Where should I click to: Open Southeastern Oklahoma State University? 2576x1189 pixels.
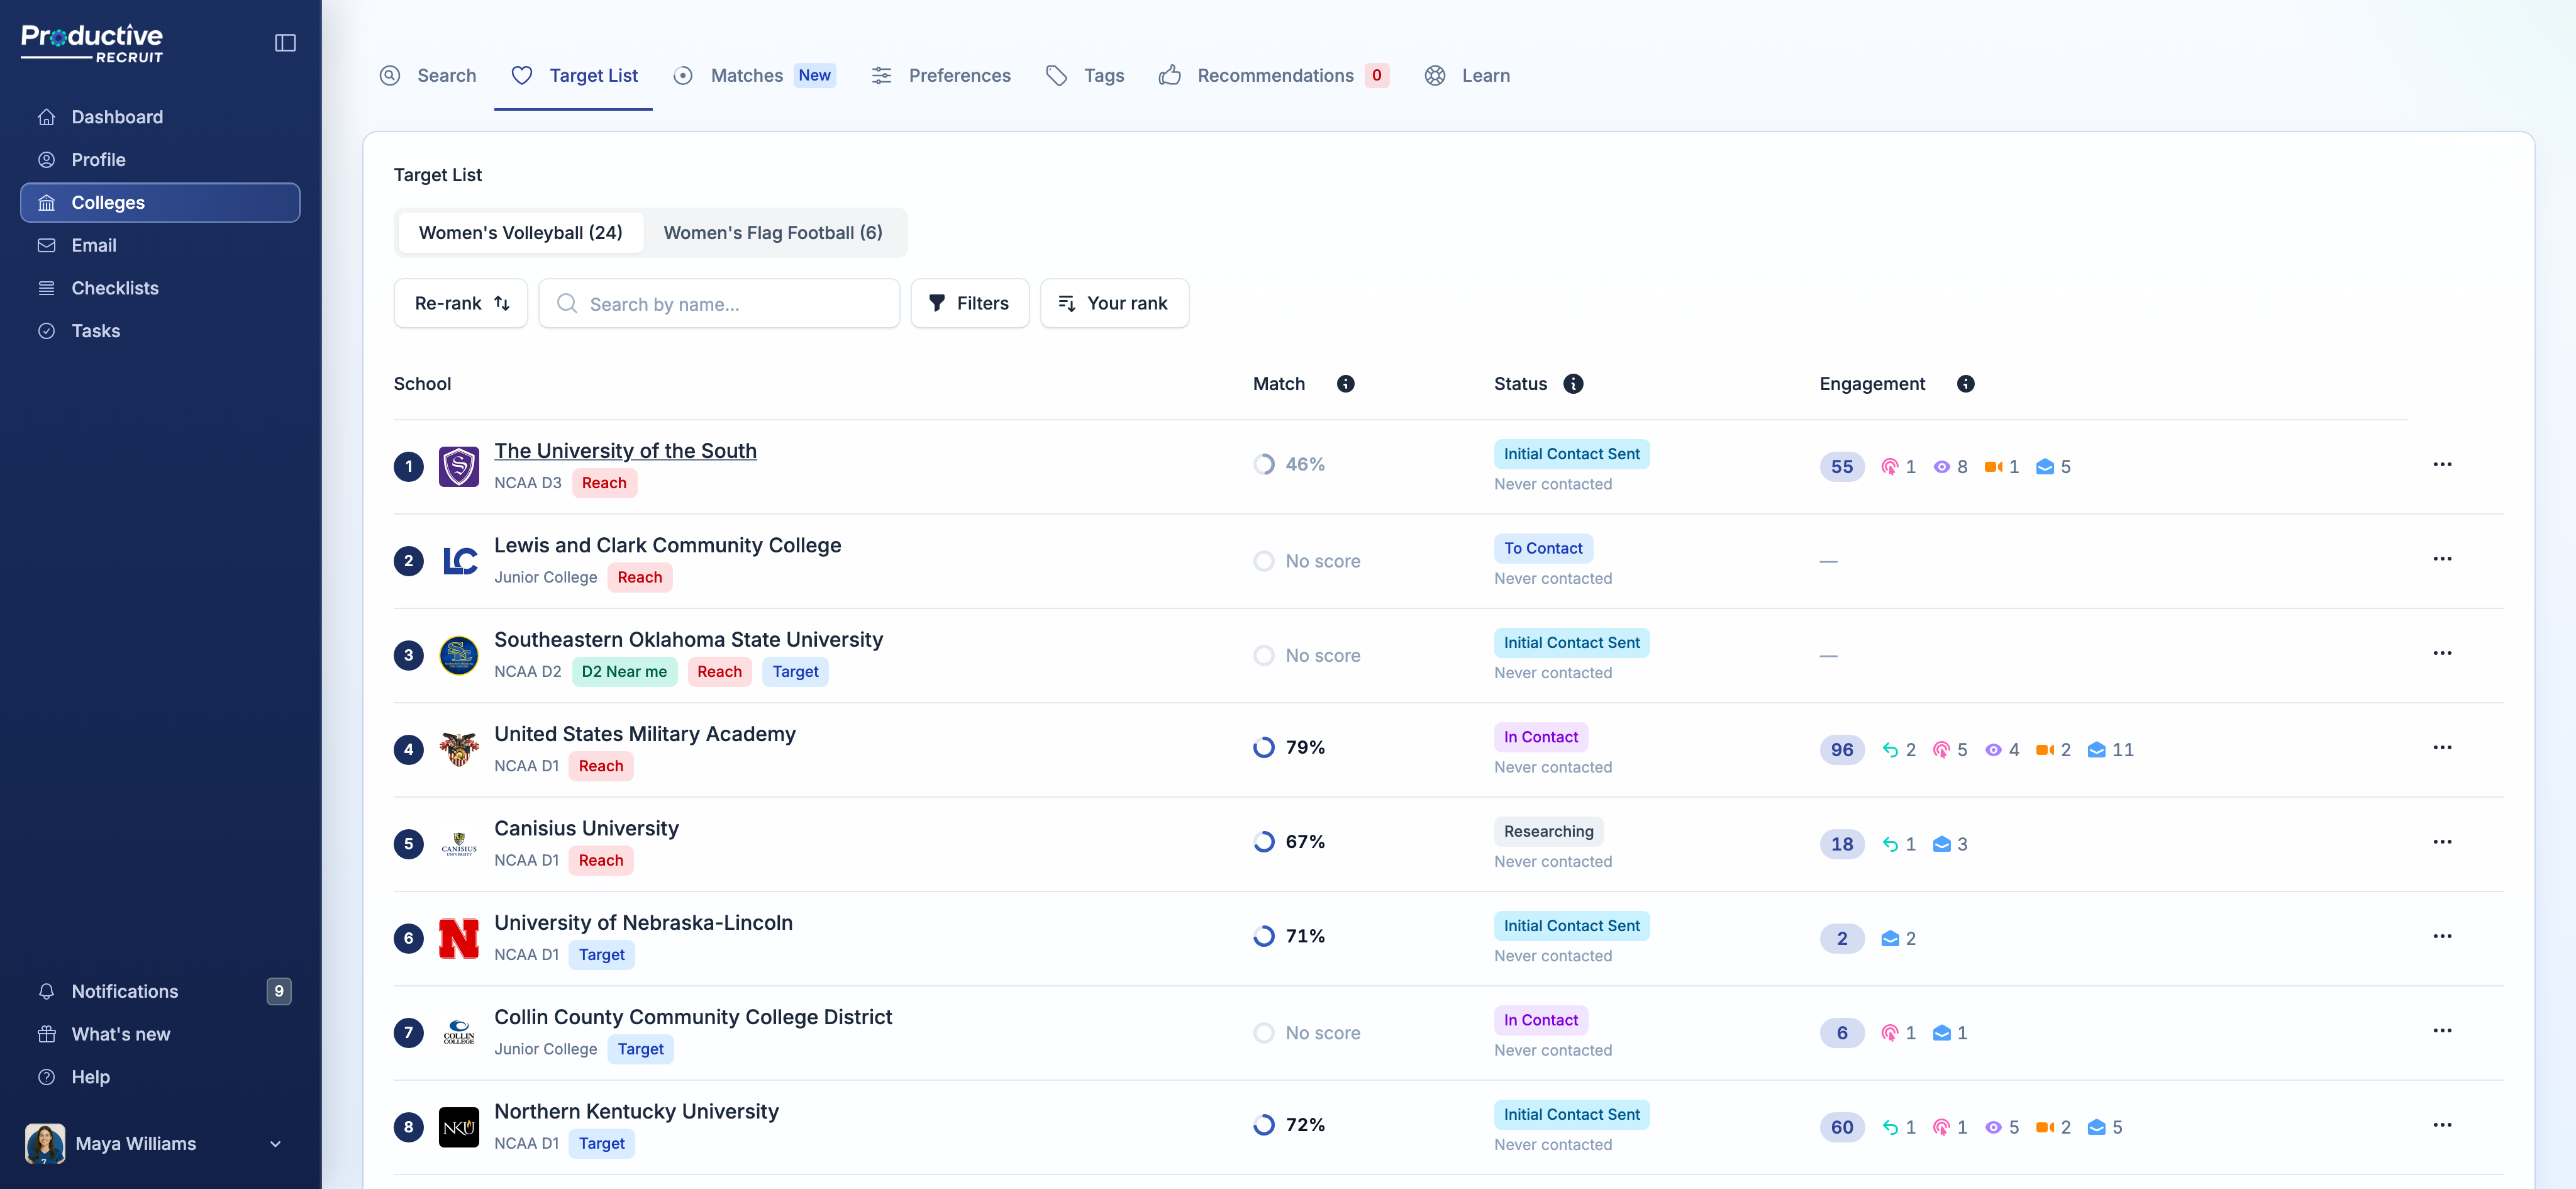click(688, 640)
